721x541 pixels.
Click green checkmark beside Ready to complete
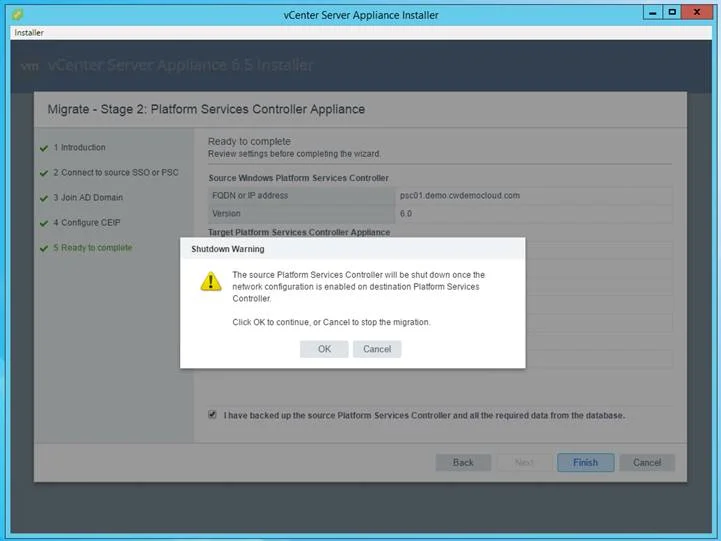pyautogui.click(x=44, y=248)
